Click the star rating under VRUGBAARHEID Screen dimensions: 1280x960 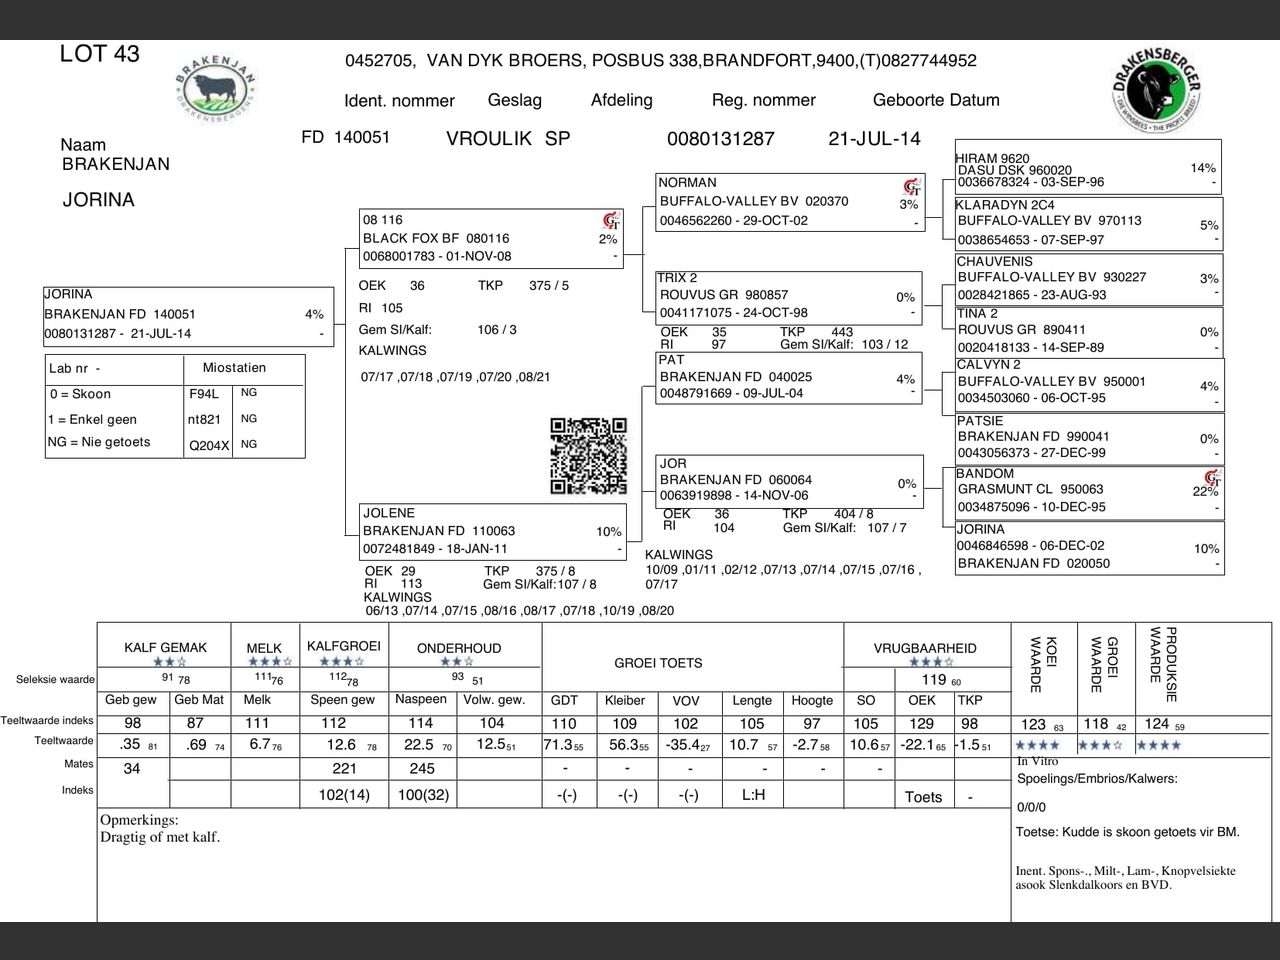[x=930, y=662]
